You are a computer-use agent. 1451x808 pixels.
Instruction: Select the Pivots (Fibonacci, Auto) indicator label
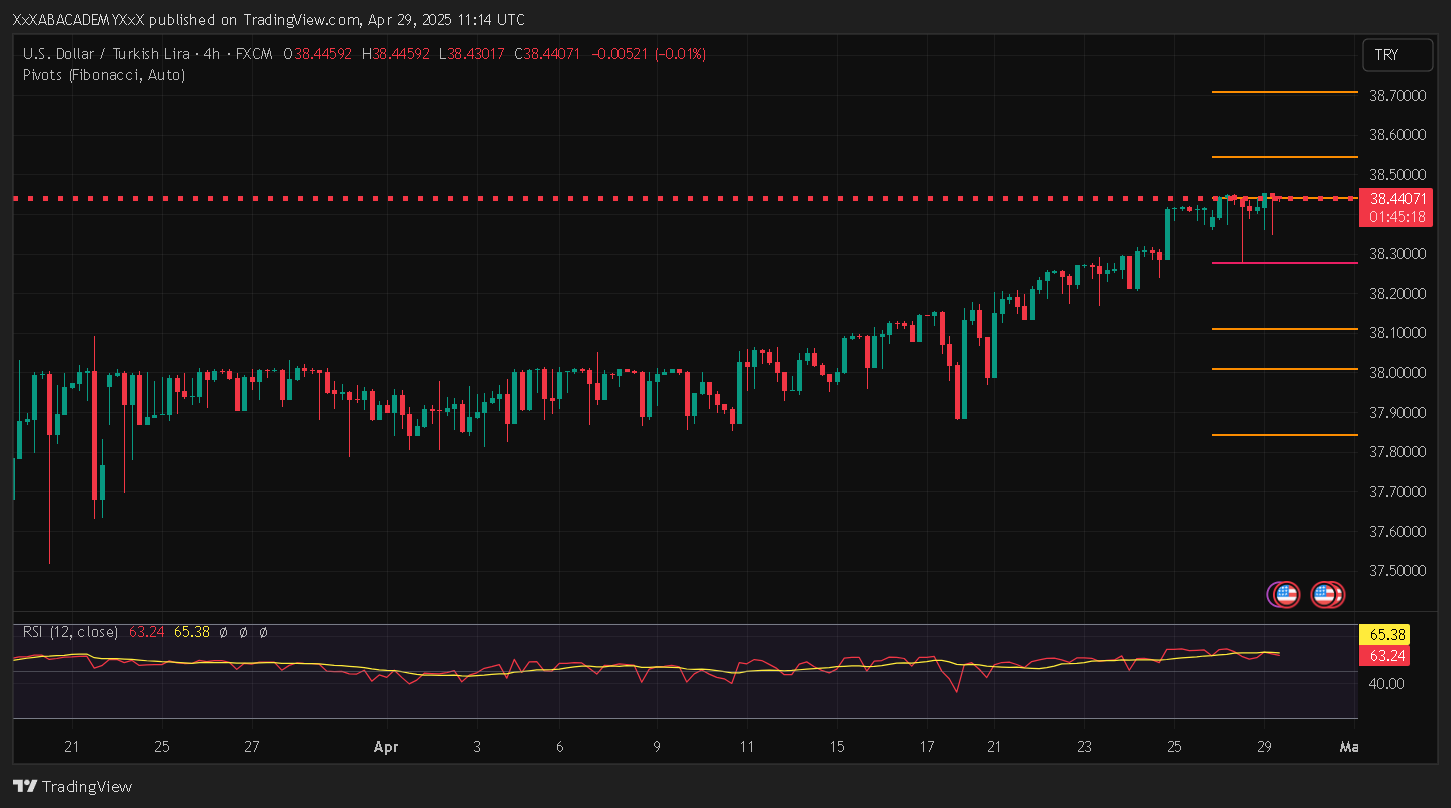(103, 74)
